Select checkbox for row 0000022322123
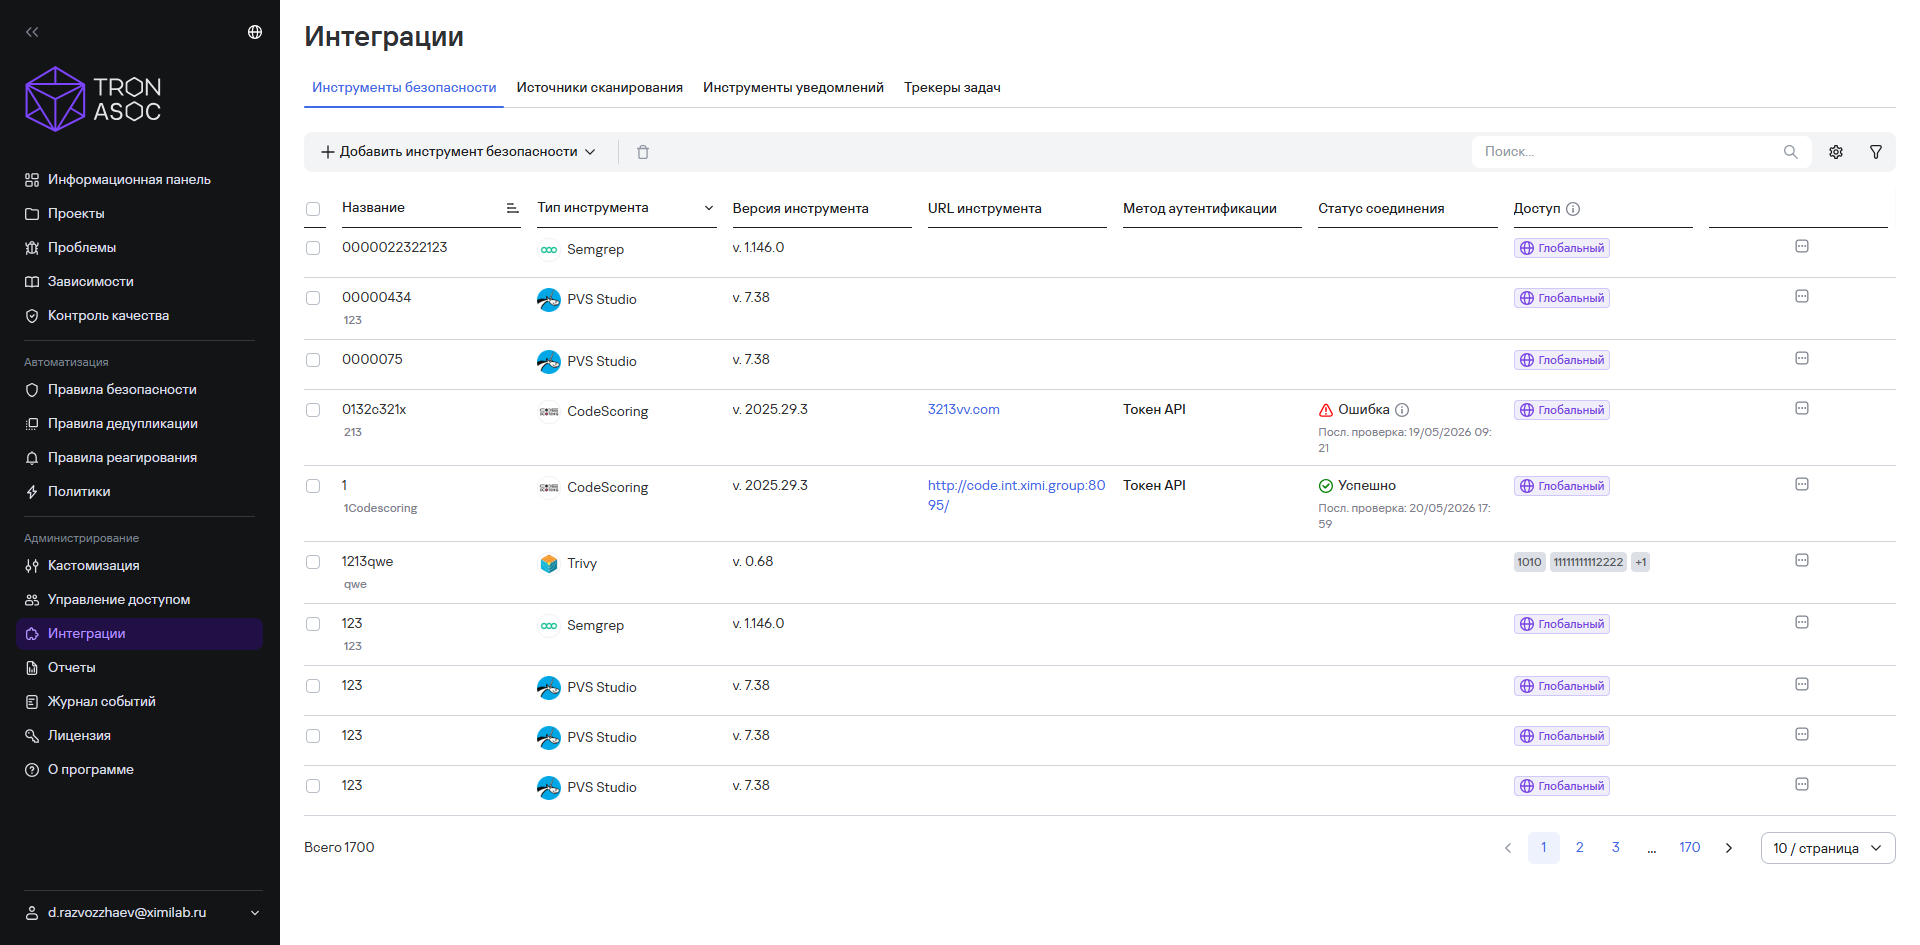 [313, 248]
